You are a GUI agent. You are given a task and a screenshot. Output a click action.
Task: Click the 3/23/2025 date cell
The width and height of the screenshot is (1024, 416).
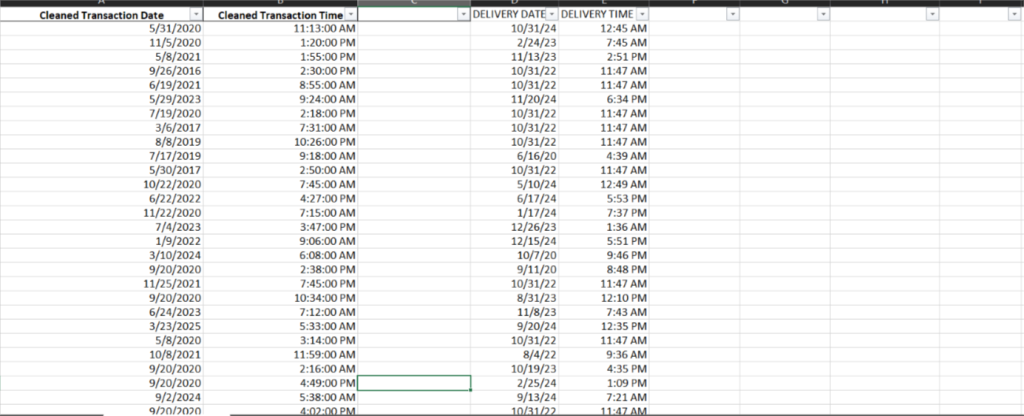(x=102, y=326)
